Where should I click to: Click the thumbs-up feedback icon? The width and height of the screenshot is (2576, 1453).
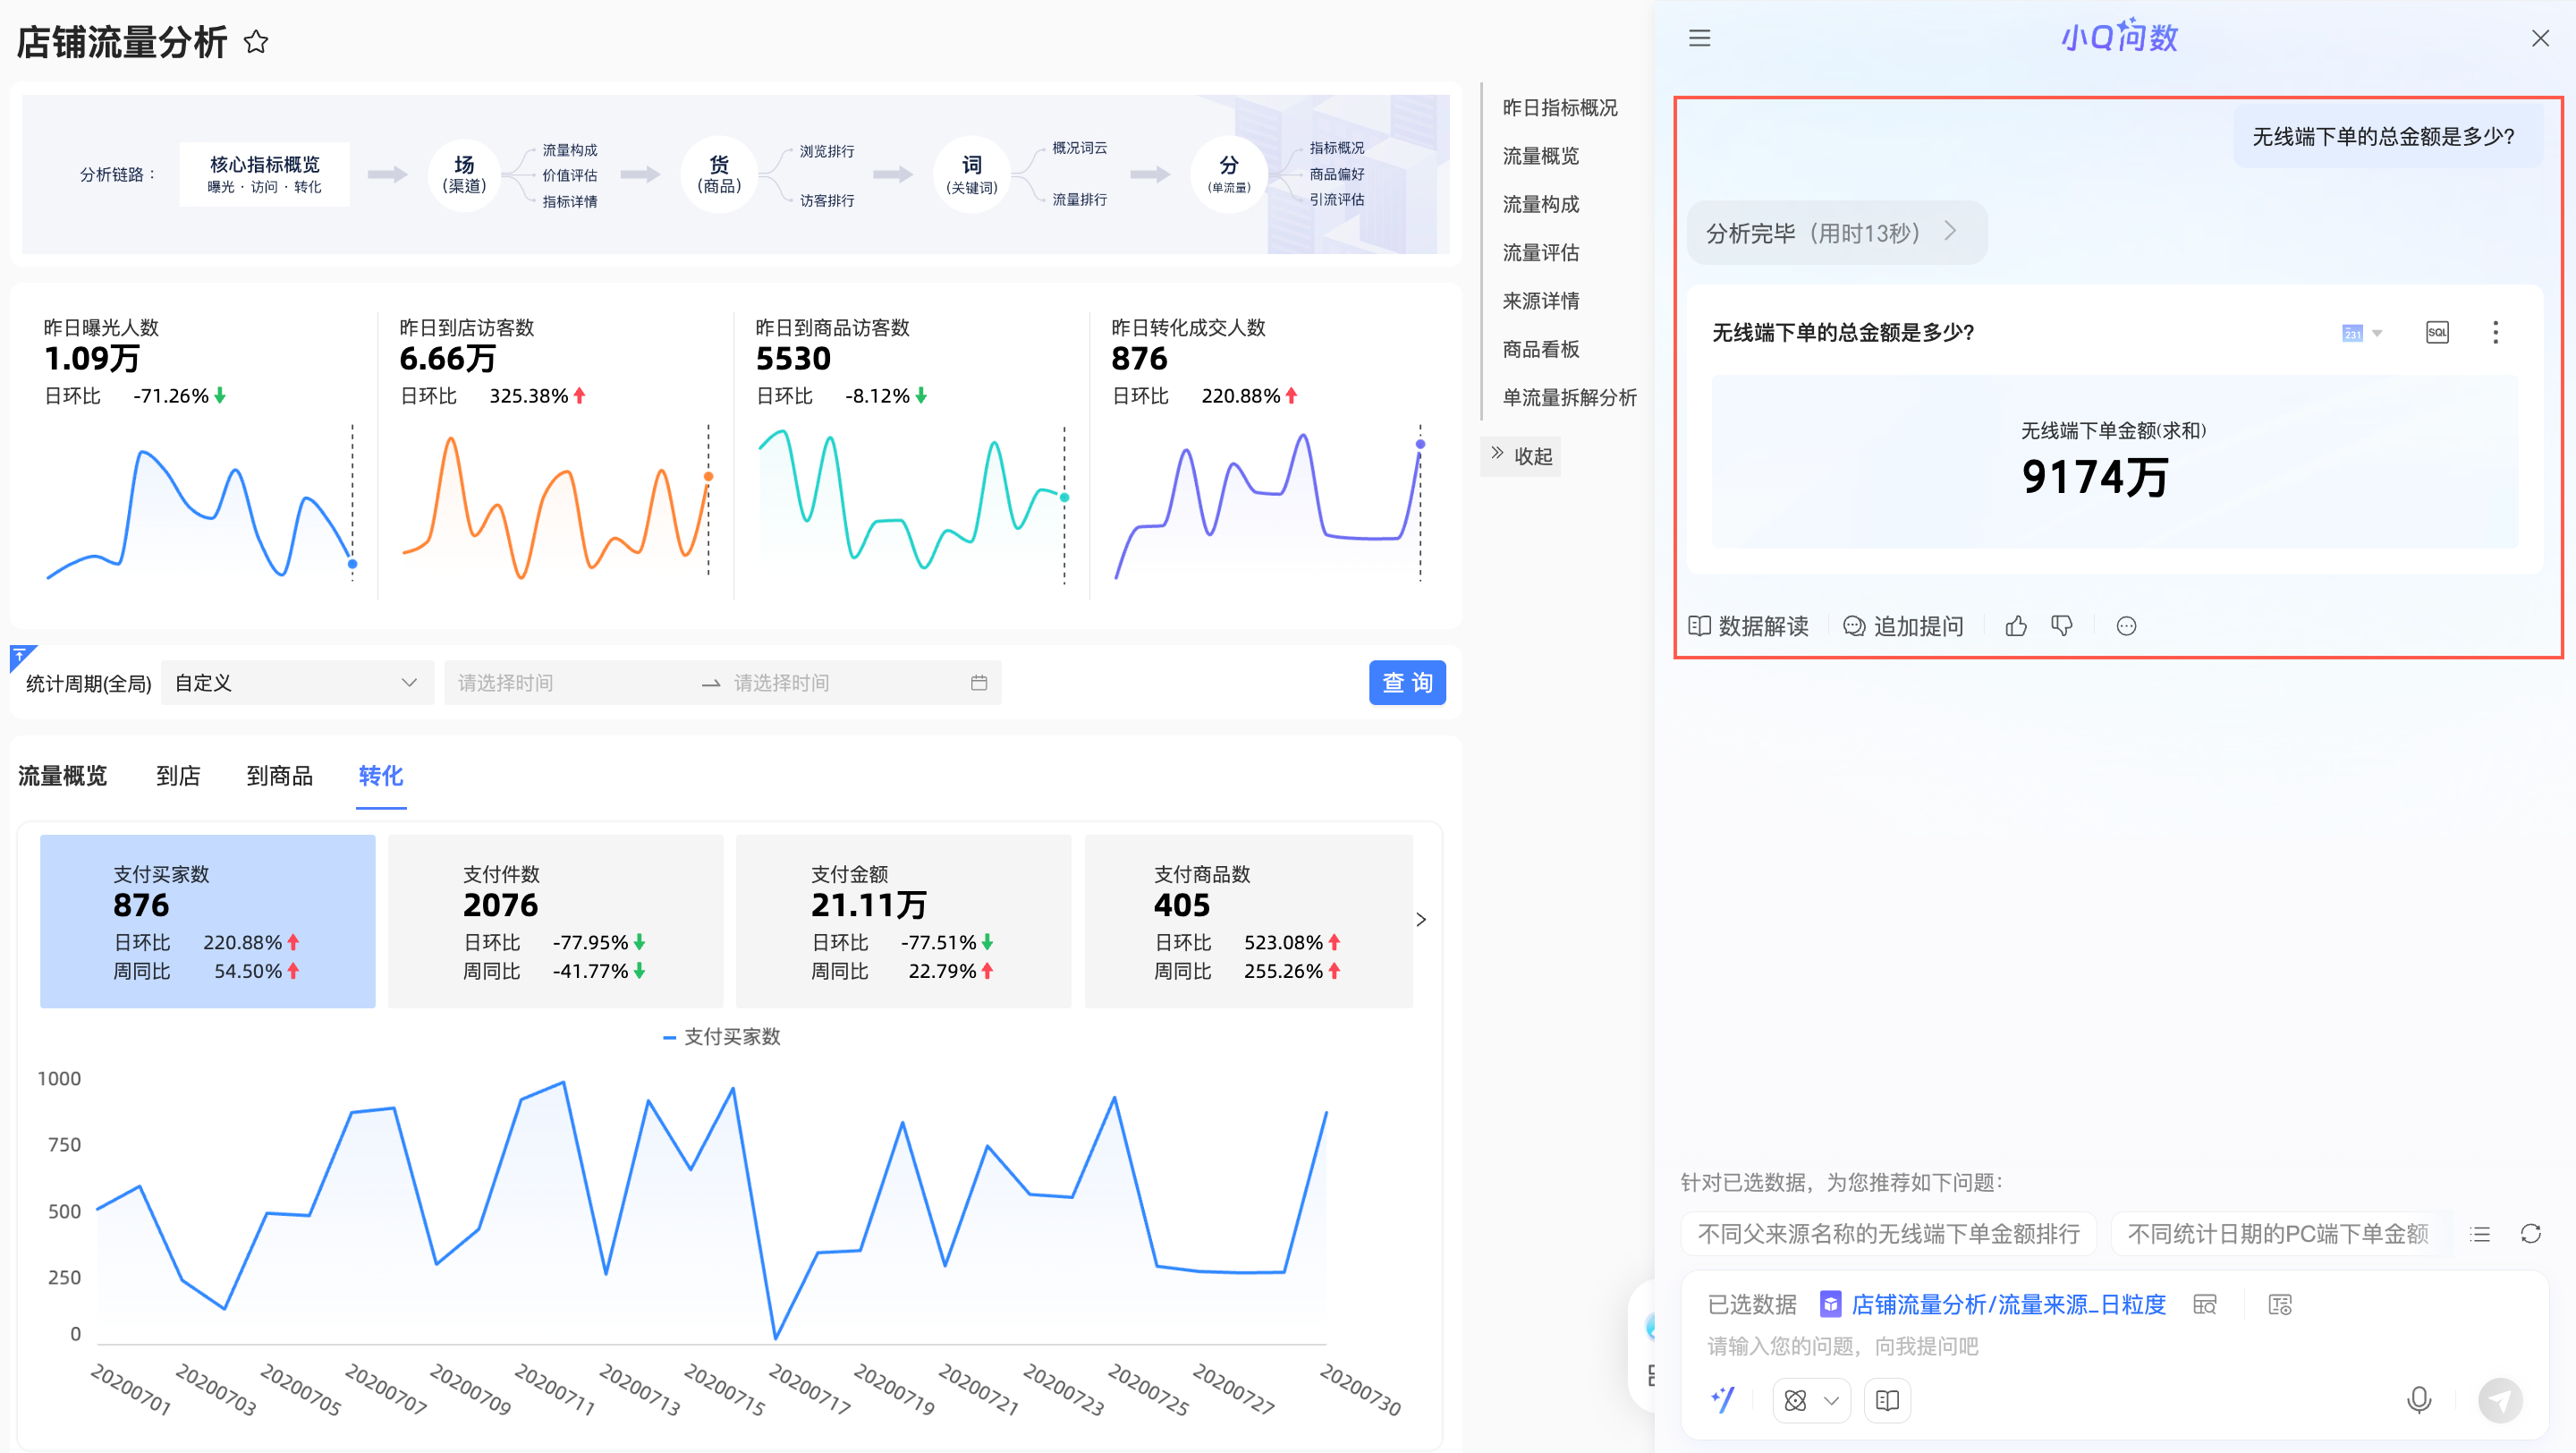2016,626
